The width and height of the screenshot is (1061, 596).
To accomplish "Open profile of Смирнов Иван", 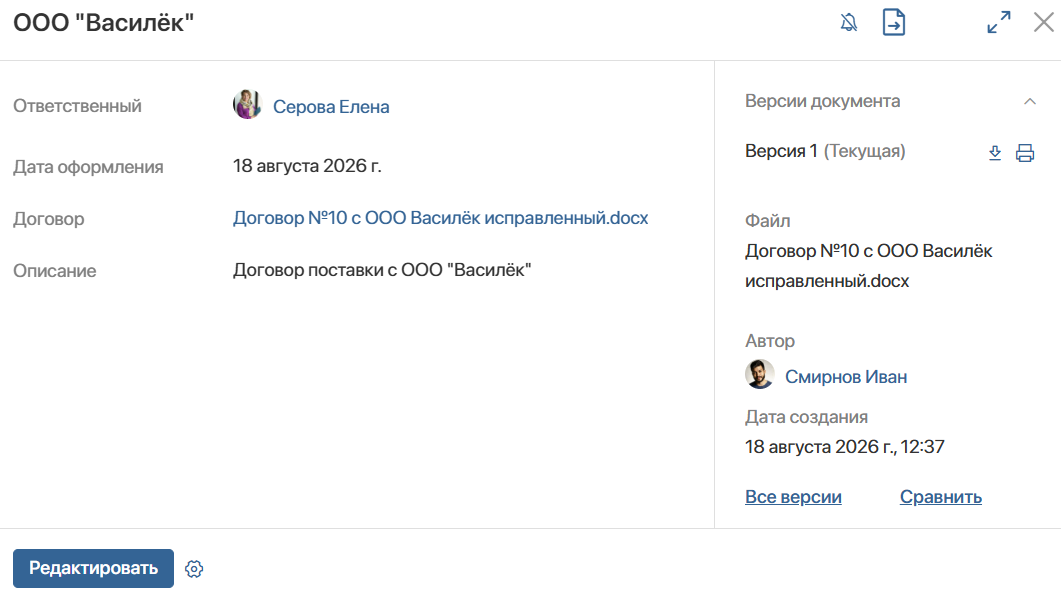I will pyautogui.click(x=846, y=377).
